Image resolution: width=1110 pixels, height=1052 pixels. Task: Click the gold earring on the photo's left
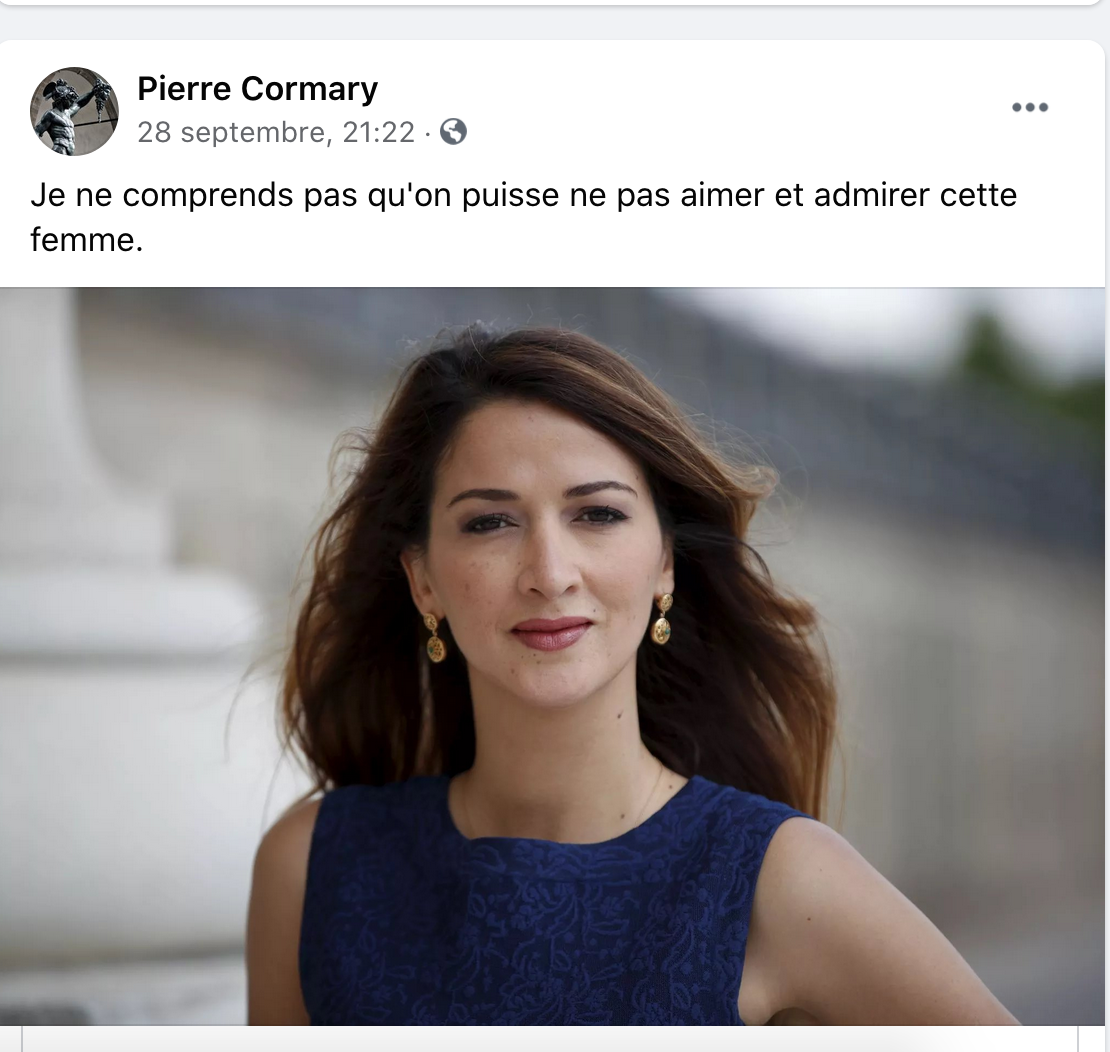pyautogui.click(x=434, y=638)
